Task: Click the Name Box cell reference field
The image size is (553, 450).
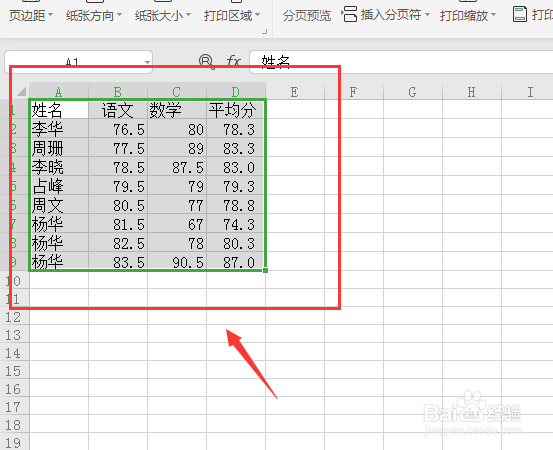Action: pyautogui.click(x=78, y=62)
